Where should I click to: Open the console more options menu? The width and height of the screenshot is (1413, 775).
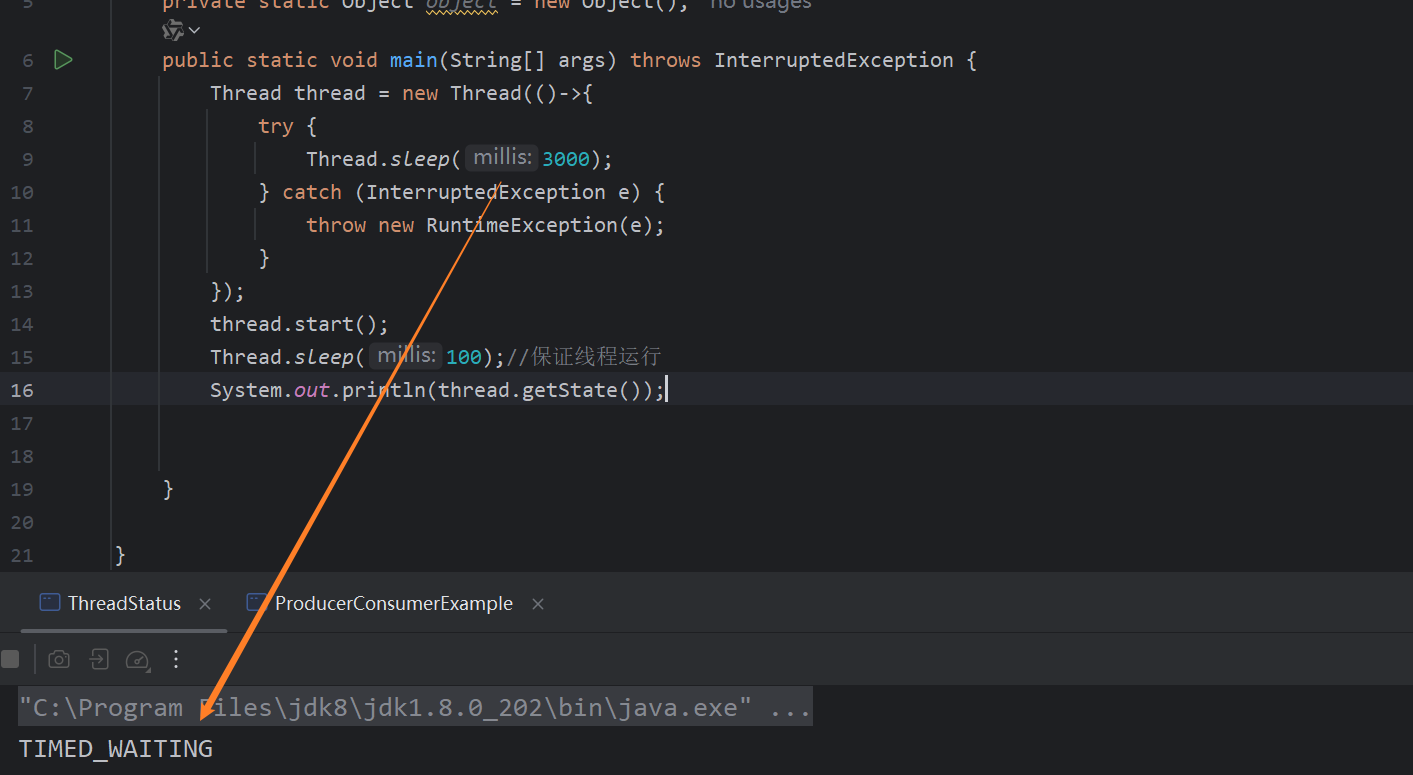pyautogui.click(x=176, y=659)
